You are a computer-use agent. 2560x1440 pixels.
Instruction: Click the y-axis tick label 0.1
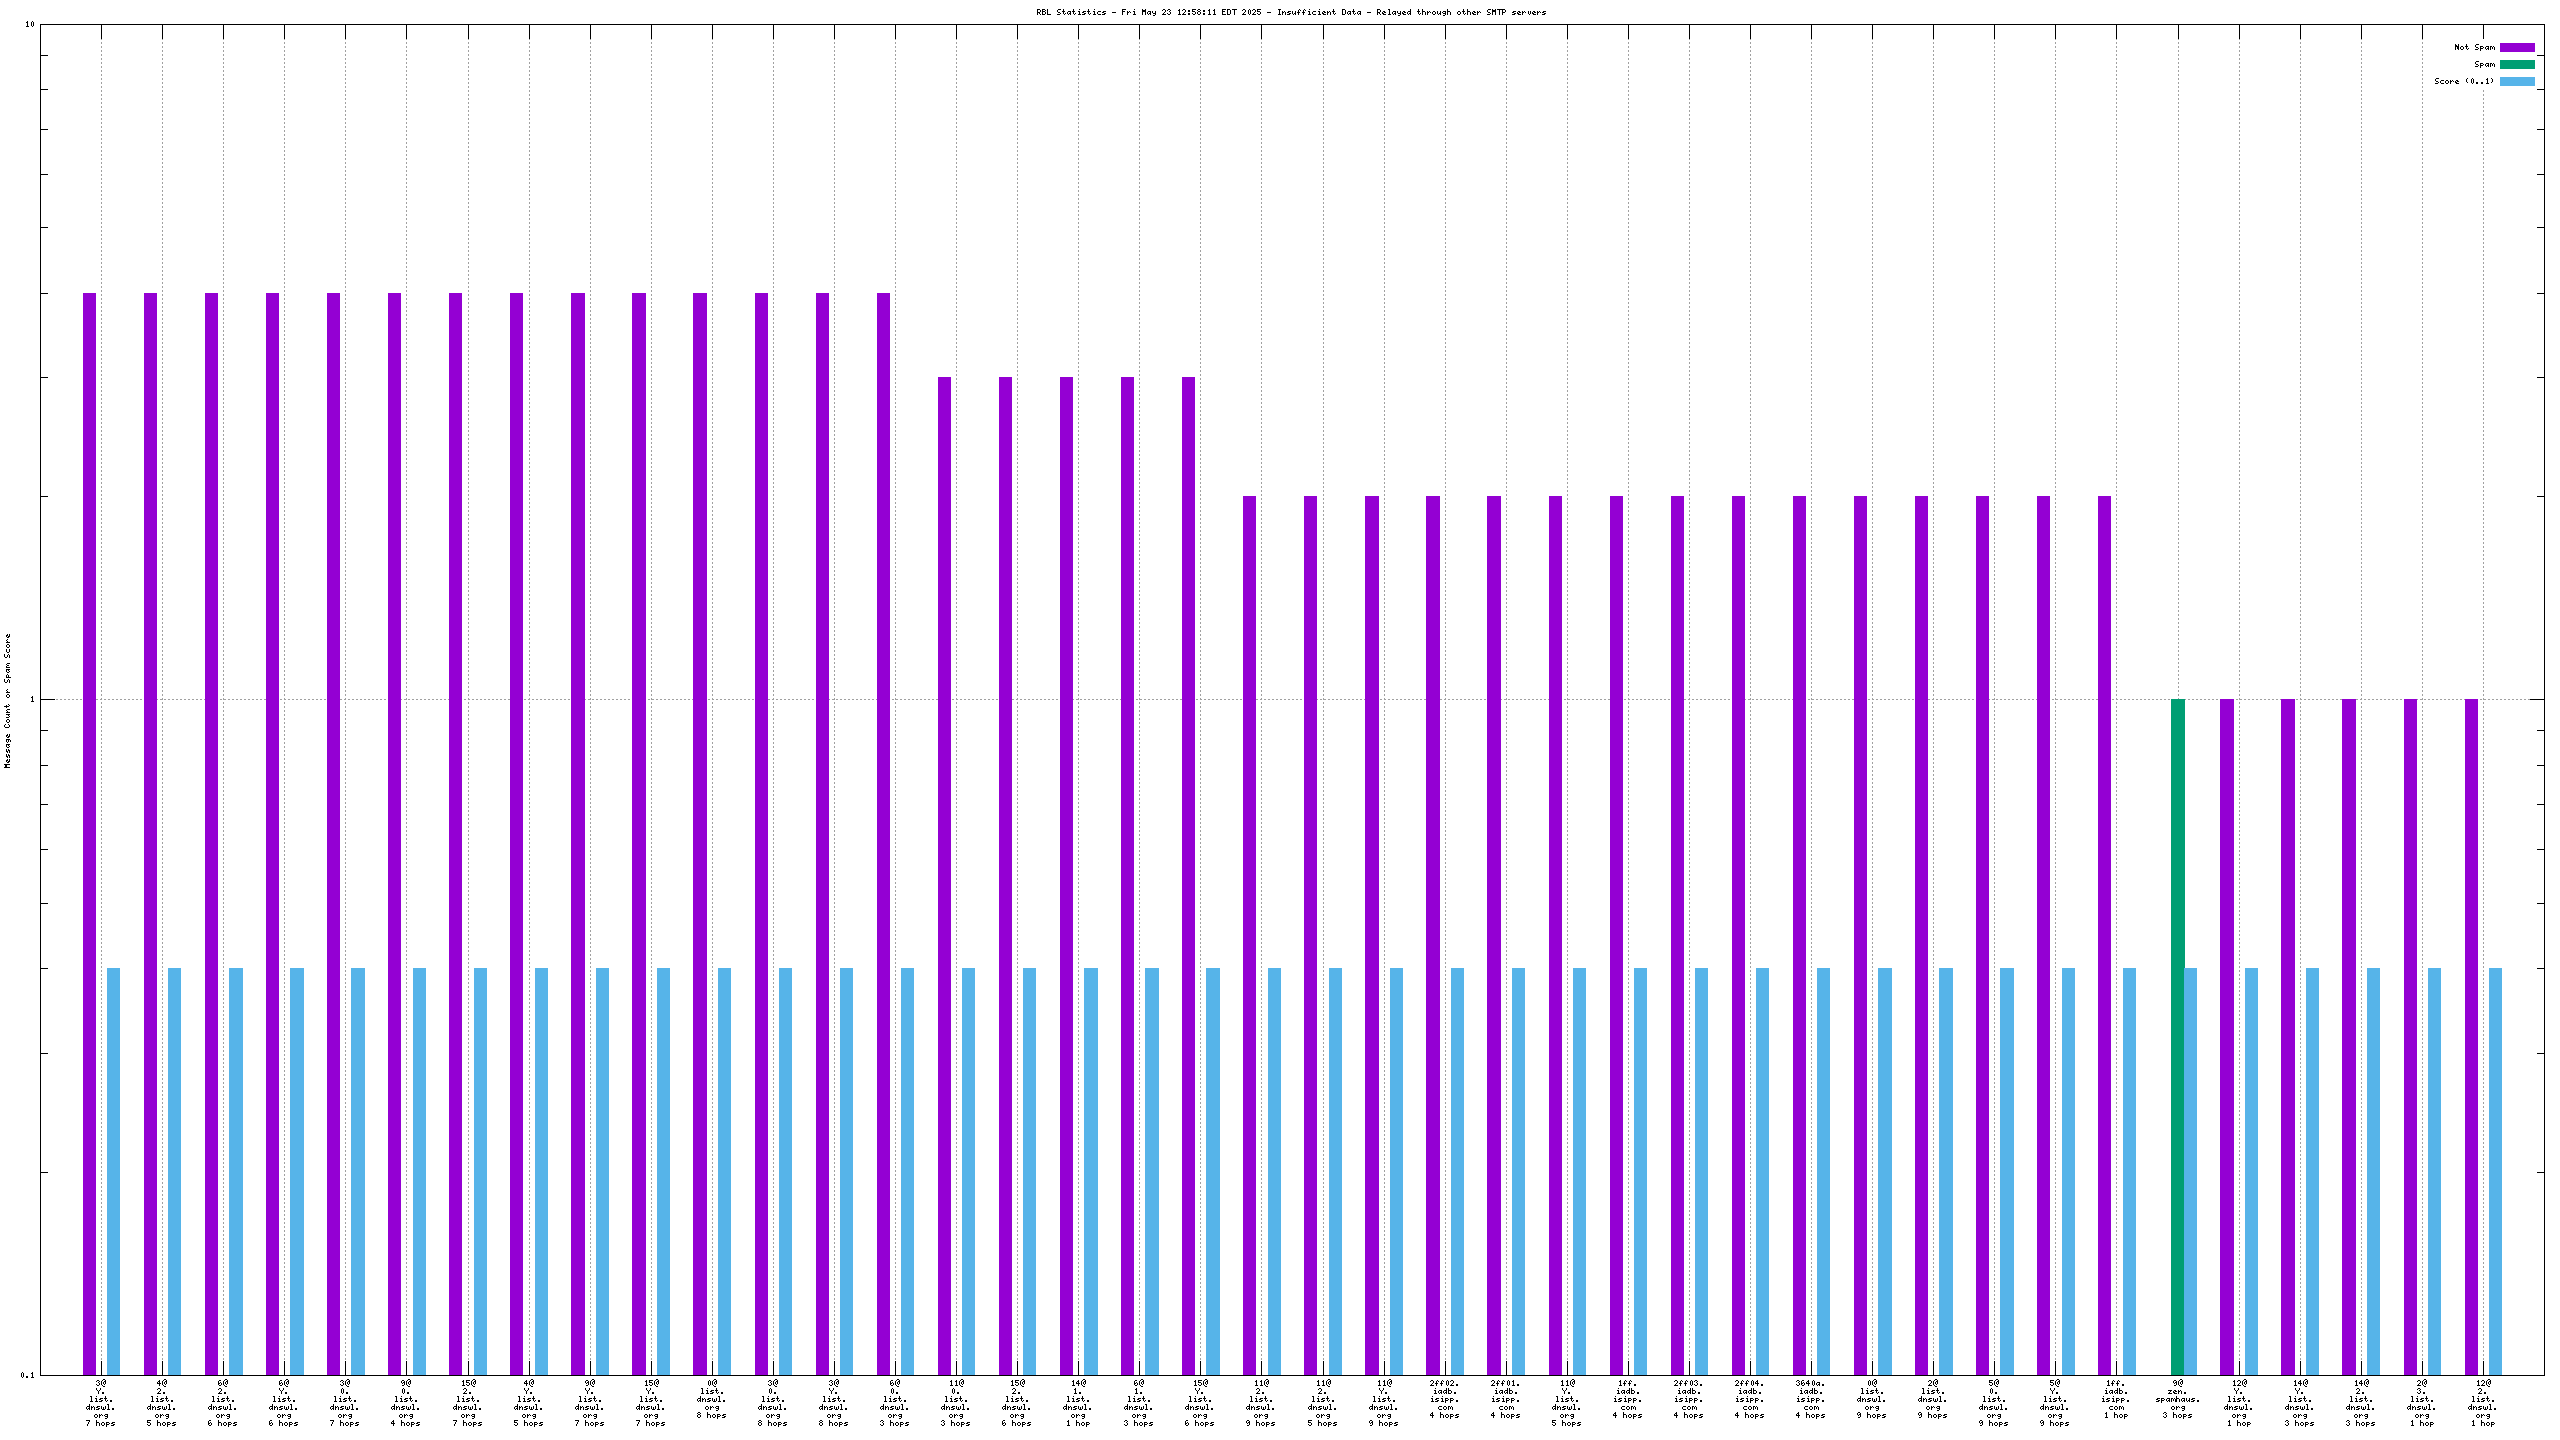(x=26, y=1375)
